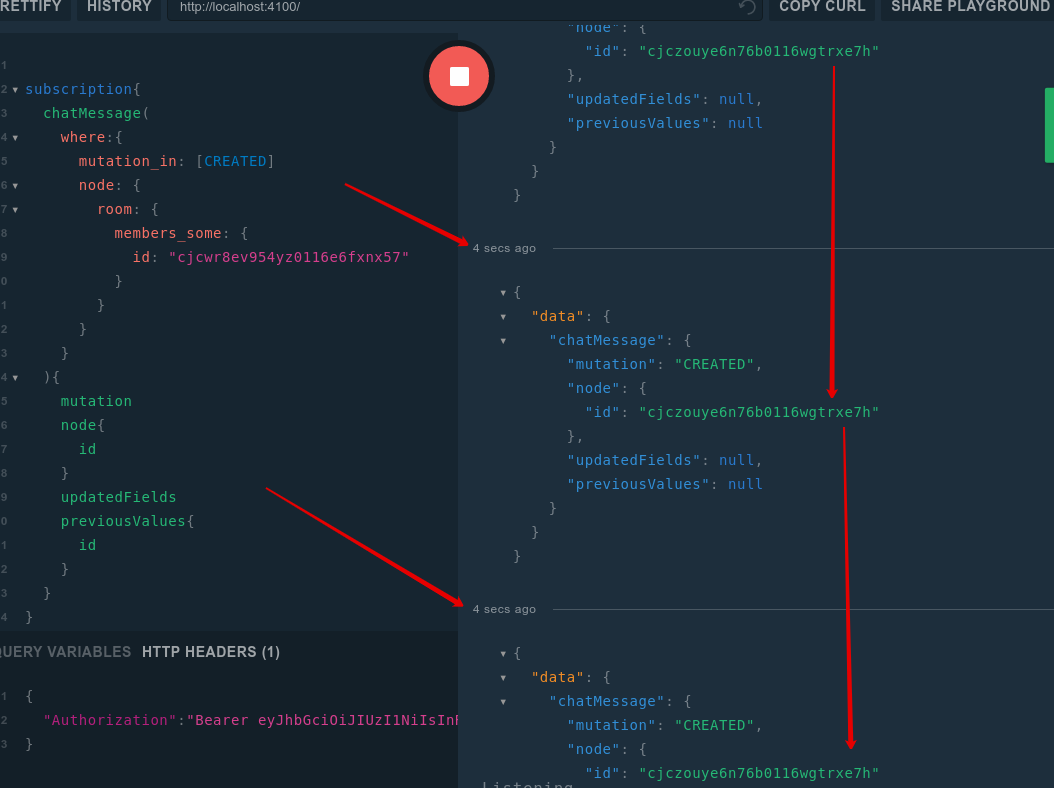Stop the running subscription with the red button
1054x788 pixels.
[x=459, y=76]
